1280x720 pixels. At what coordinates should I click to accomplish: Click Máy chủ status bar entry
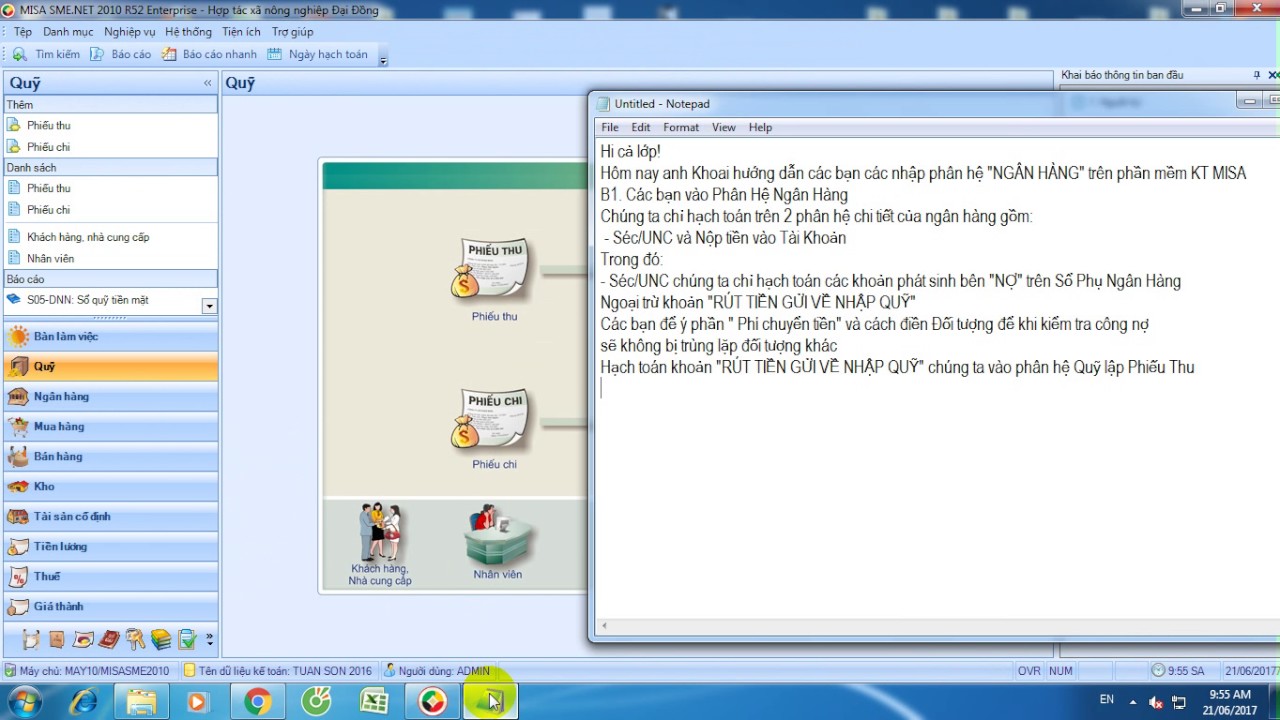(x=87, y=671)
